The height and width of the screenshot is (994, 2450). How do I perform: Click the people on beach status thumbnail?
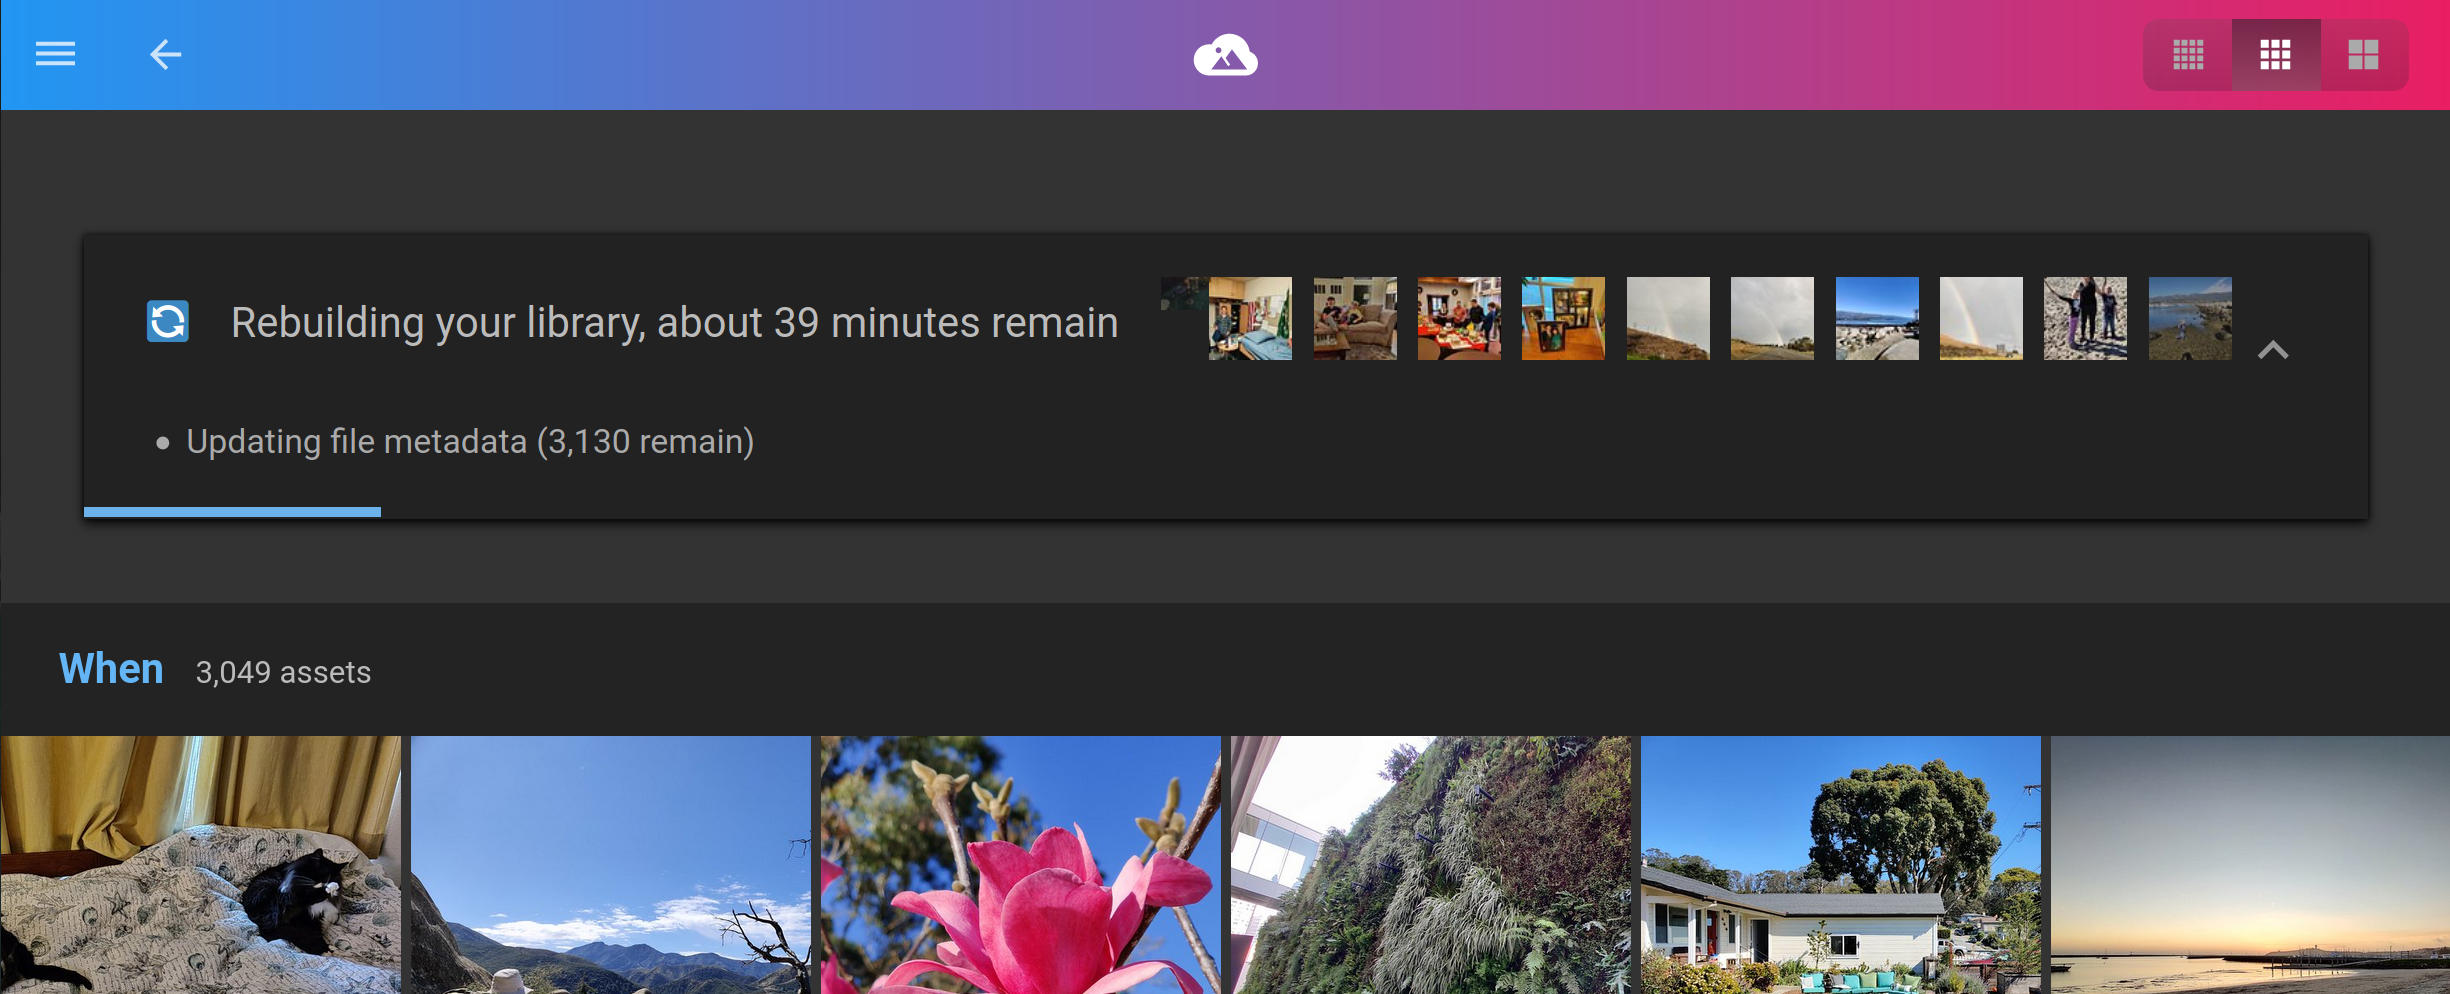2085,318
